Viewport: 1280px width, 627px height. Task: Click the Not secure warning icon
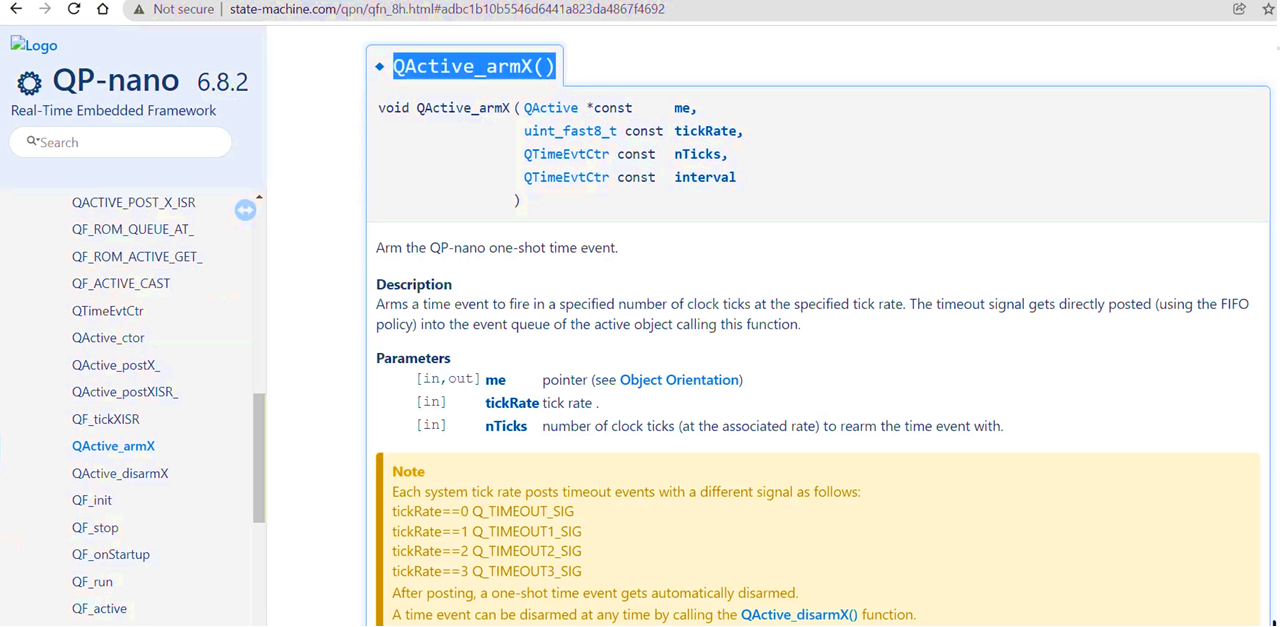coord(139,9)
